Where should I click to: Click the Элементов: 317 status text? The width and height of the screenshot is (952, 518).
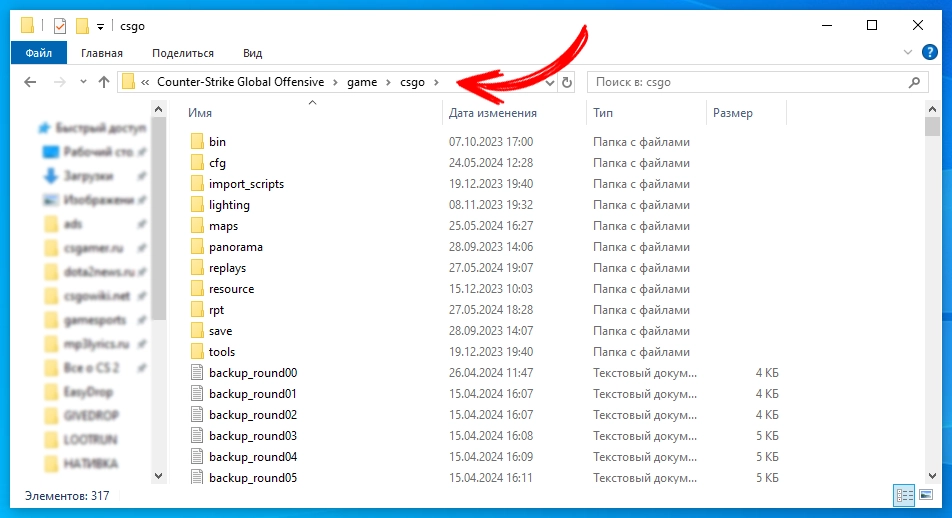point(67,496)
